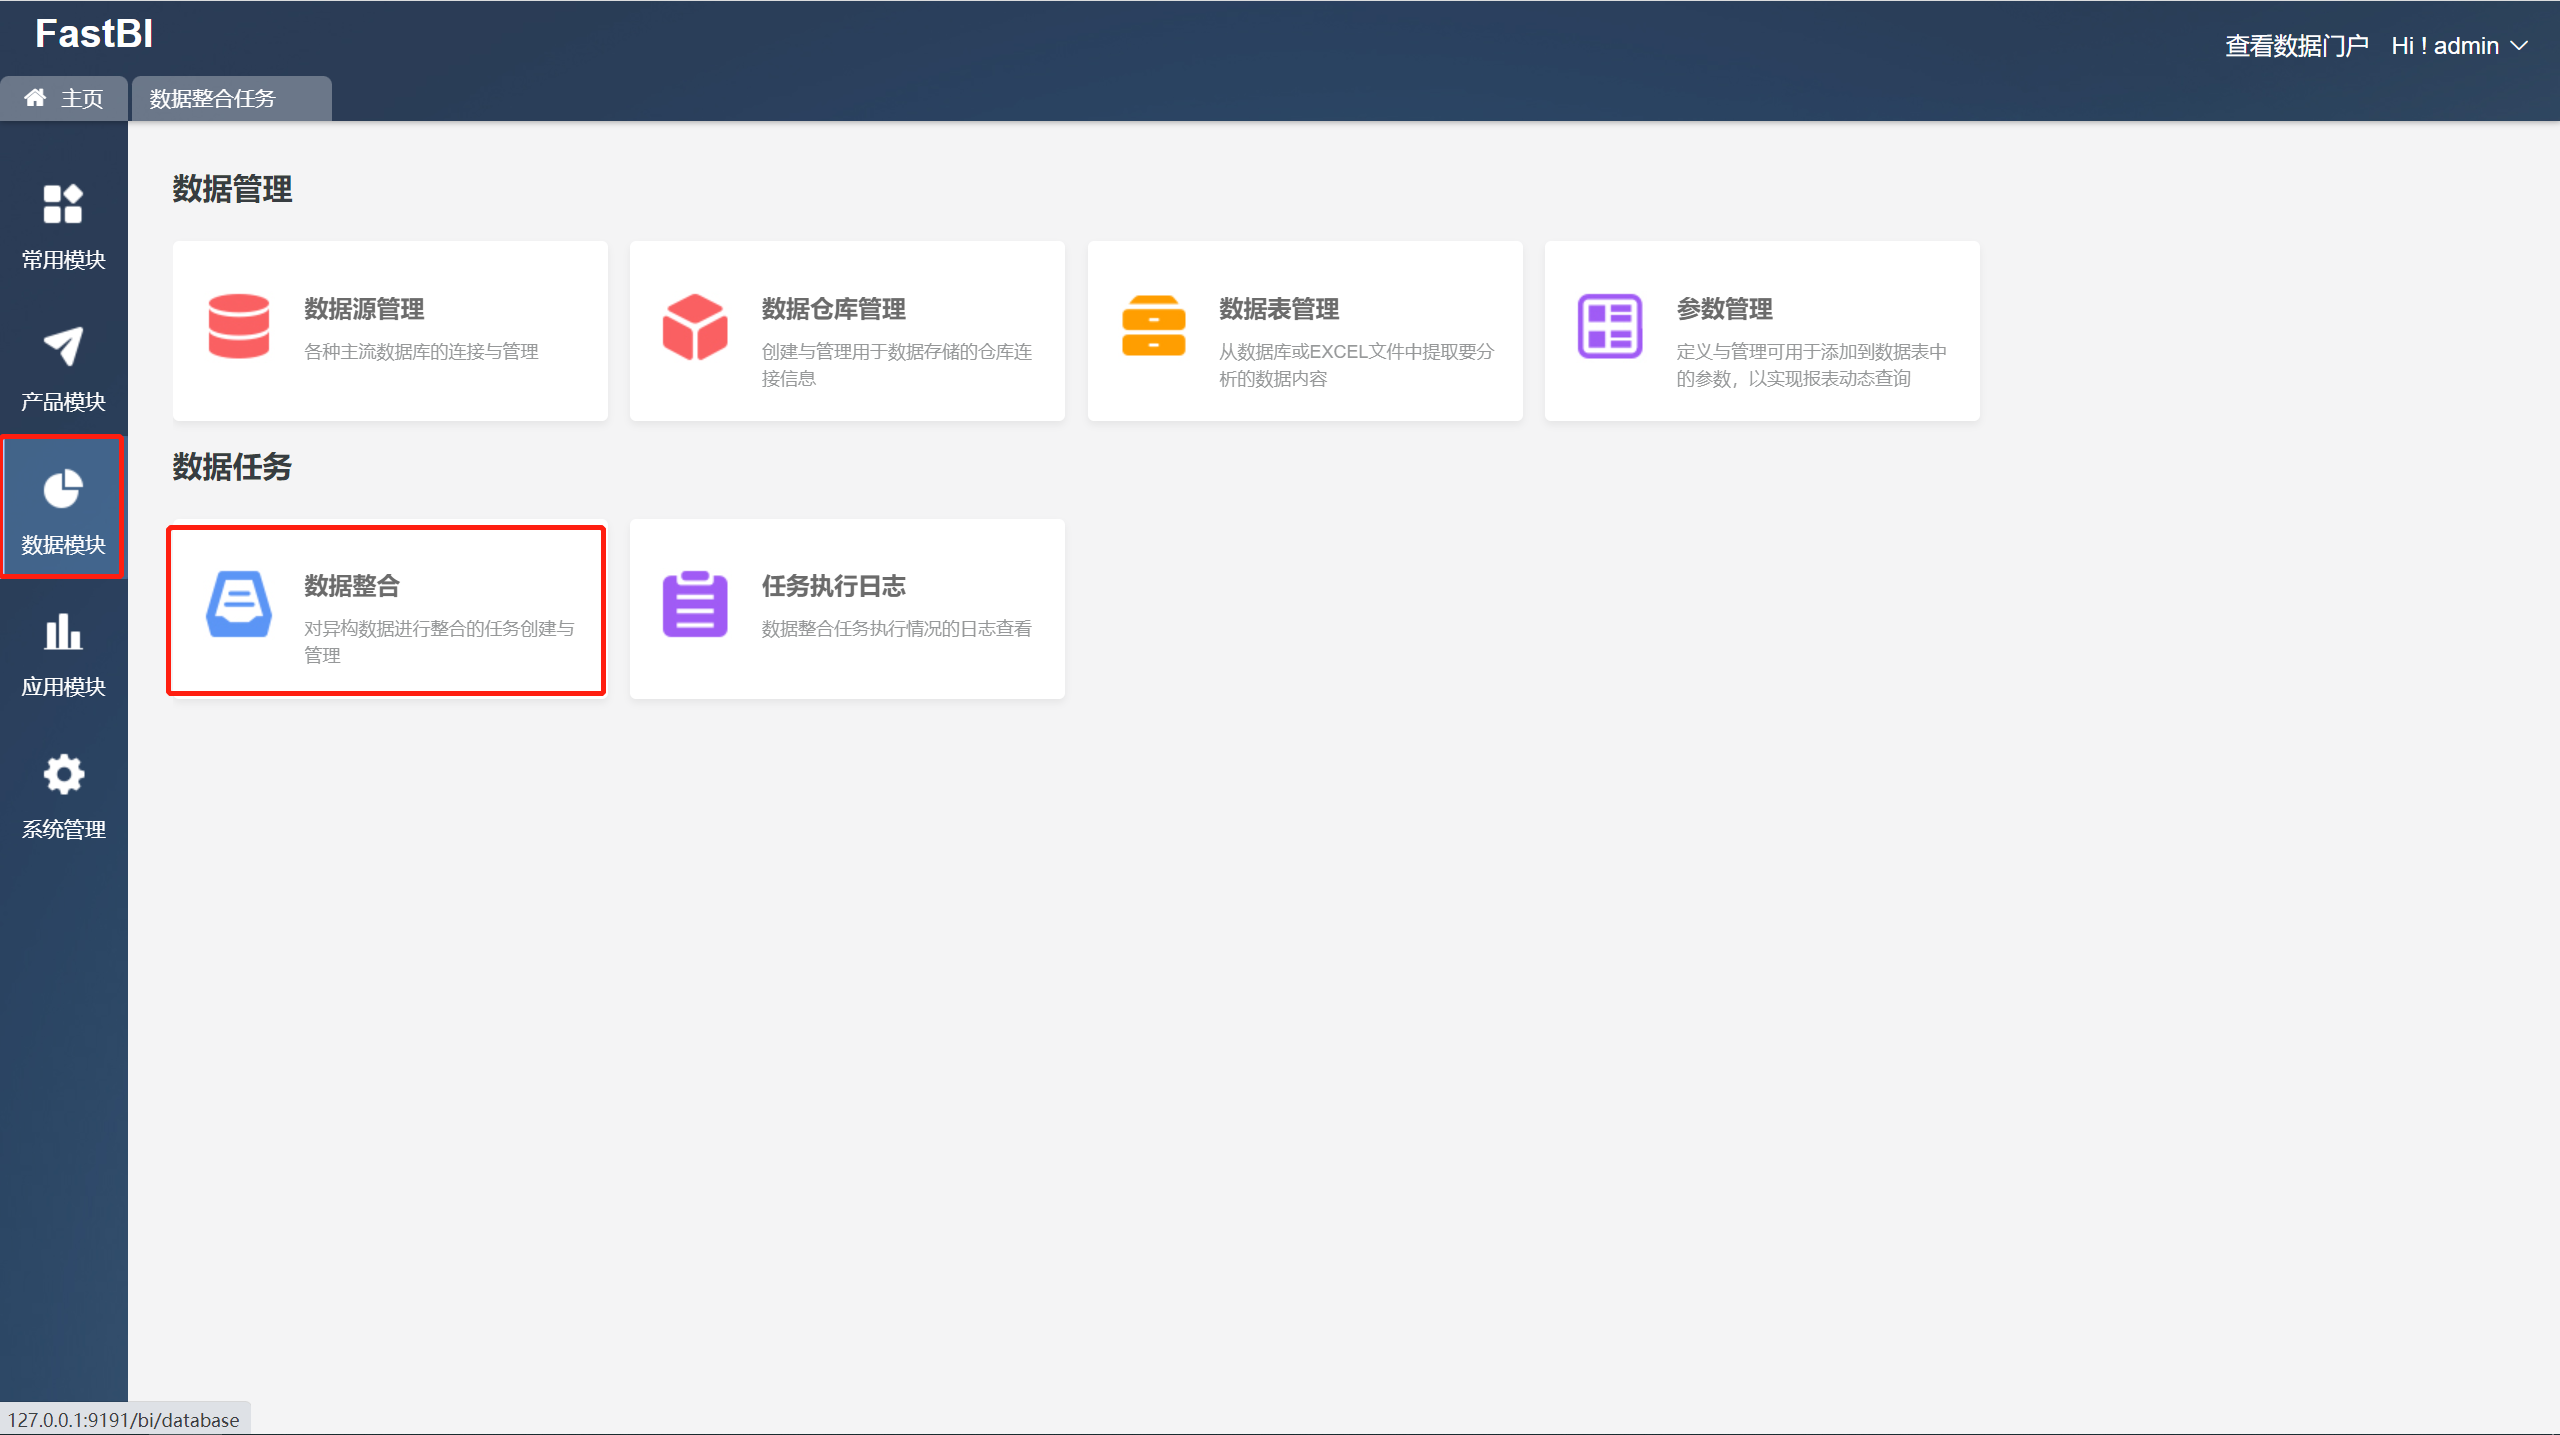This screenshot has height=1435, width=2560.
Task: Click the purple clipboard 任务执行日志 icon
Action: pyautogui.click(x=695, y=604)
